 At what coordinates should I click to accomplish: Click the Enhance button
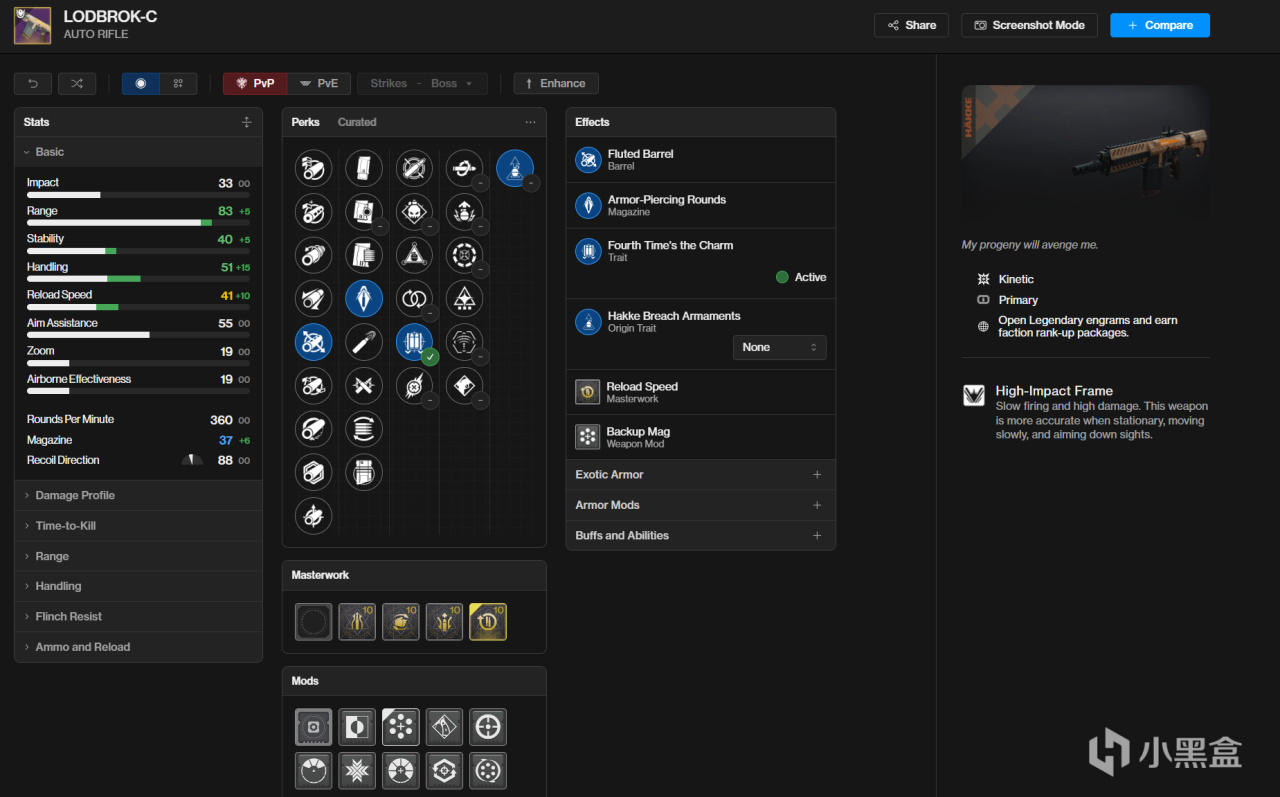pyautogui.click(x=556, y=83)
